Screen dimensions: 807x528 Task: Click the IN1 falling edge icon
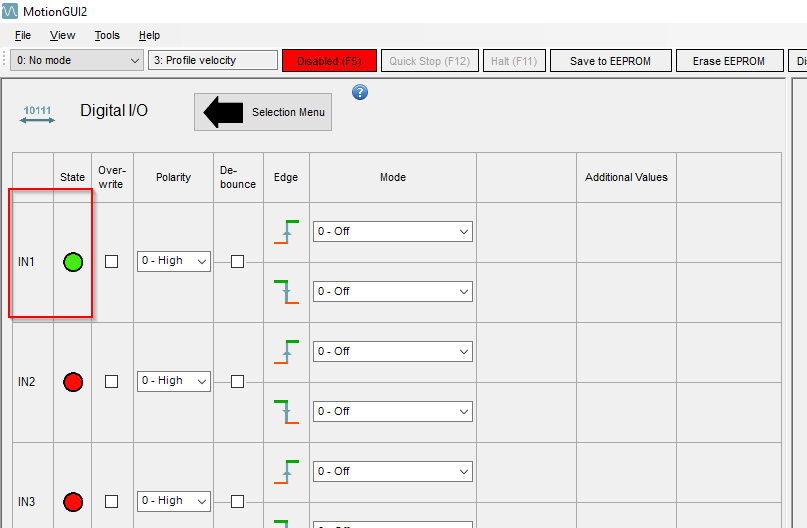286,292
